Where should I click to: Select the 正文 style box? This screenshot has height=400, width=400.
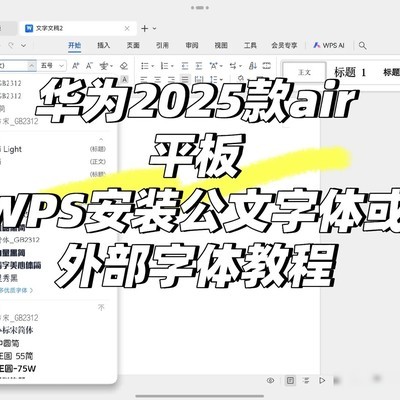point(304,72)
